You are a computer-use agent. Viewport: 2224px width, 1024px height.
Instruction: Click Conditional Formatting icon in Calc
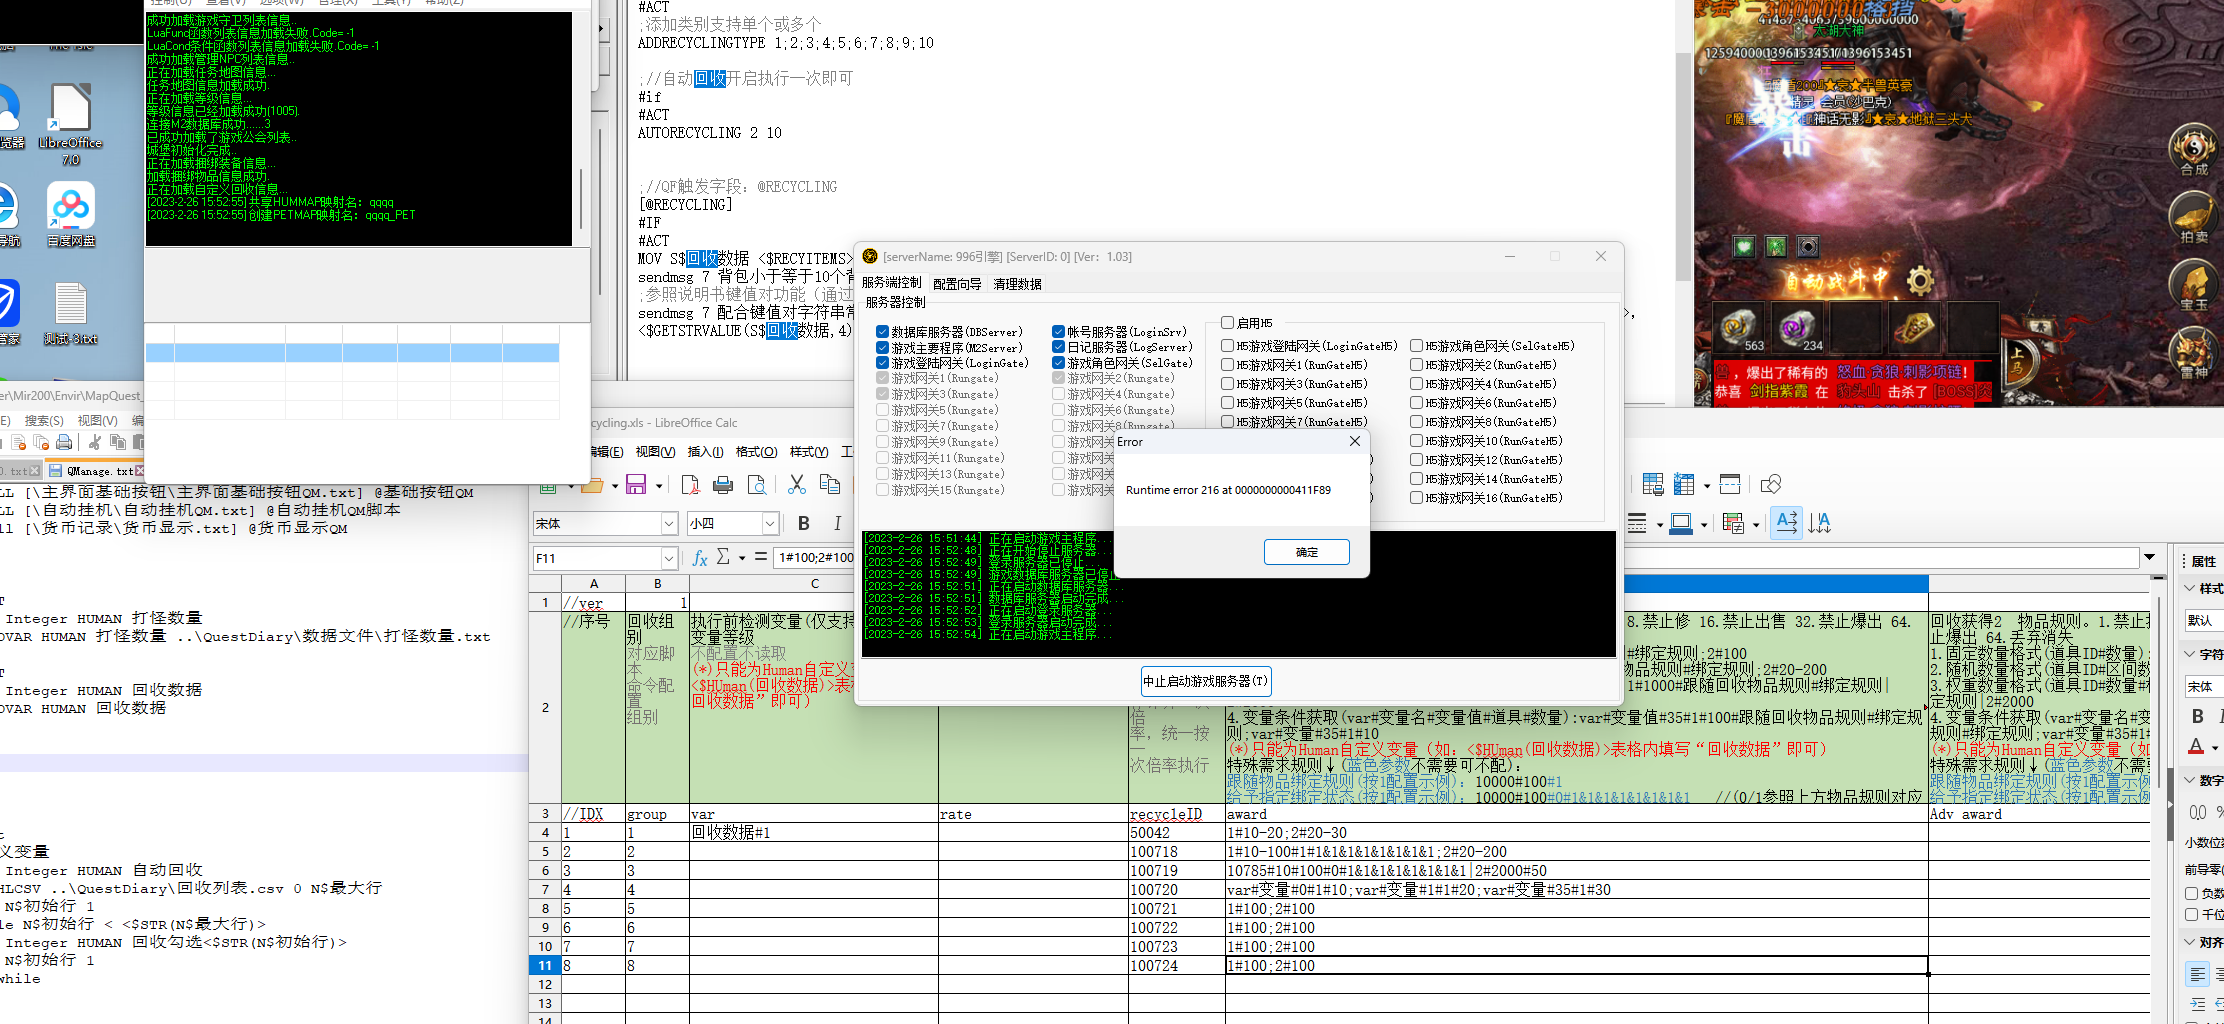click(1734, 523)
